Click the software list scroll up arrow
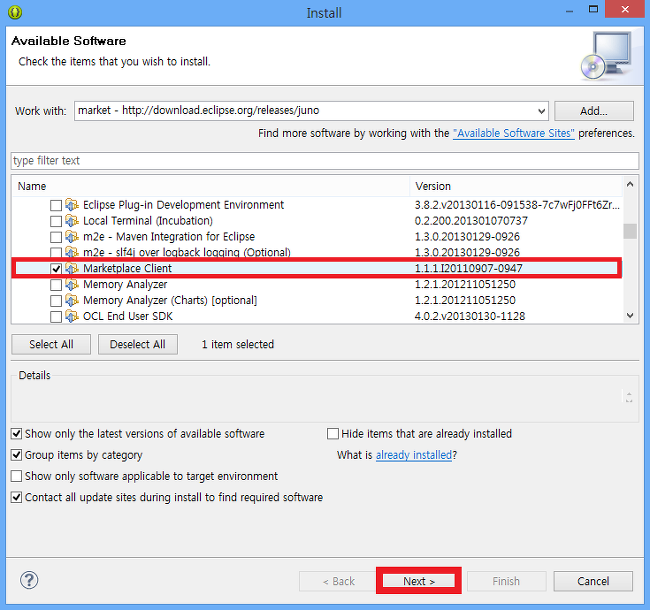The height and width of the screenshot is (610, 650). pos(630,184)
